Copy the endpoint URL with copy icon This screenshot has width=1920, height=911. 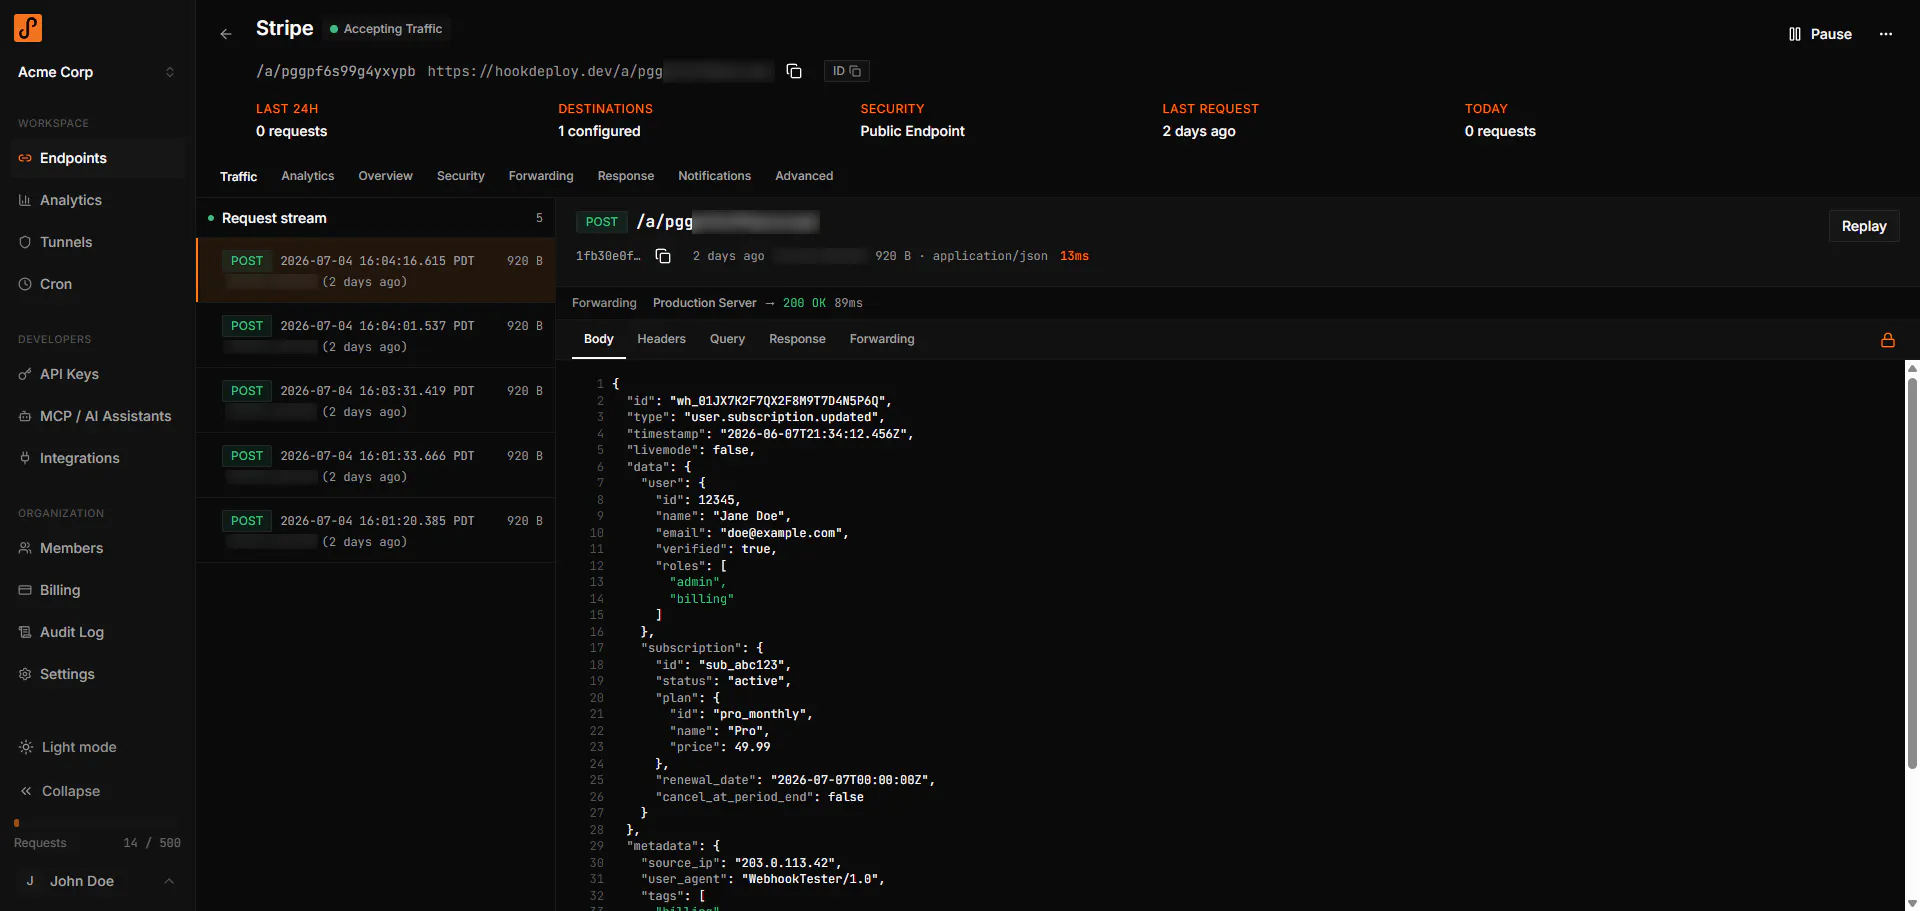(794, 71)
